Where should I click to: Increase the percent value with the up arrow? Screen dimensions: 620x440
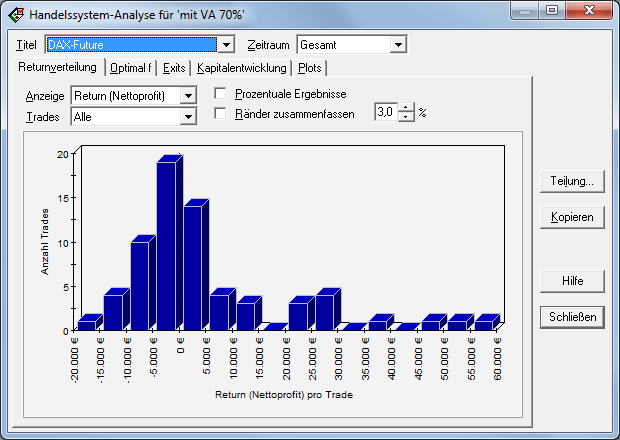tap(405, 107)
